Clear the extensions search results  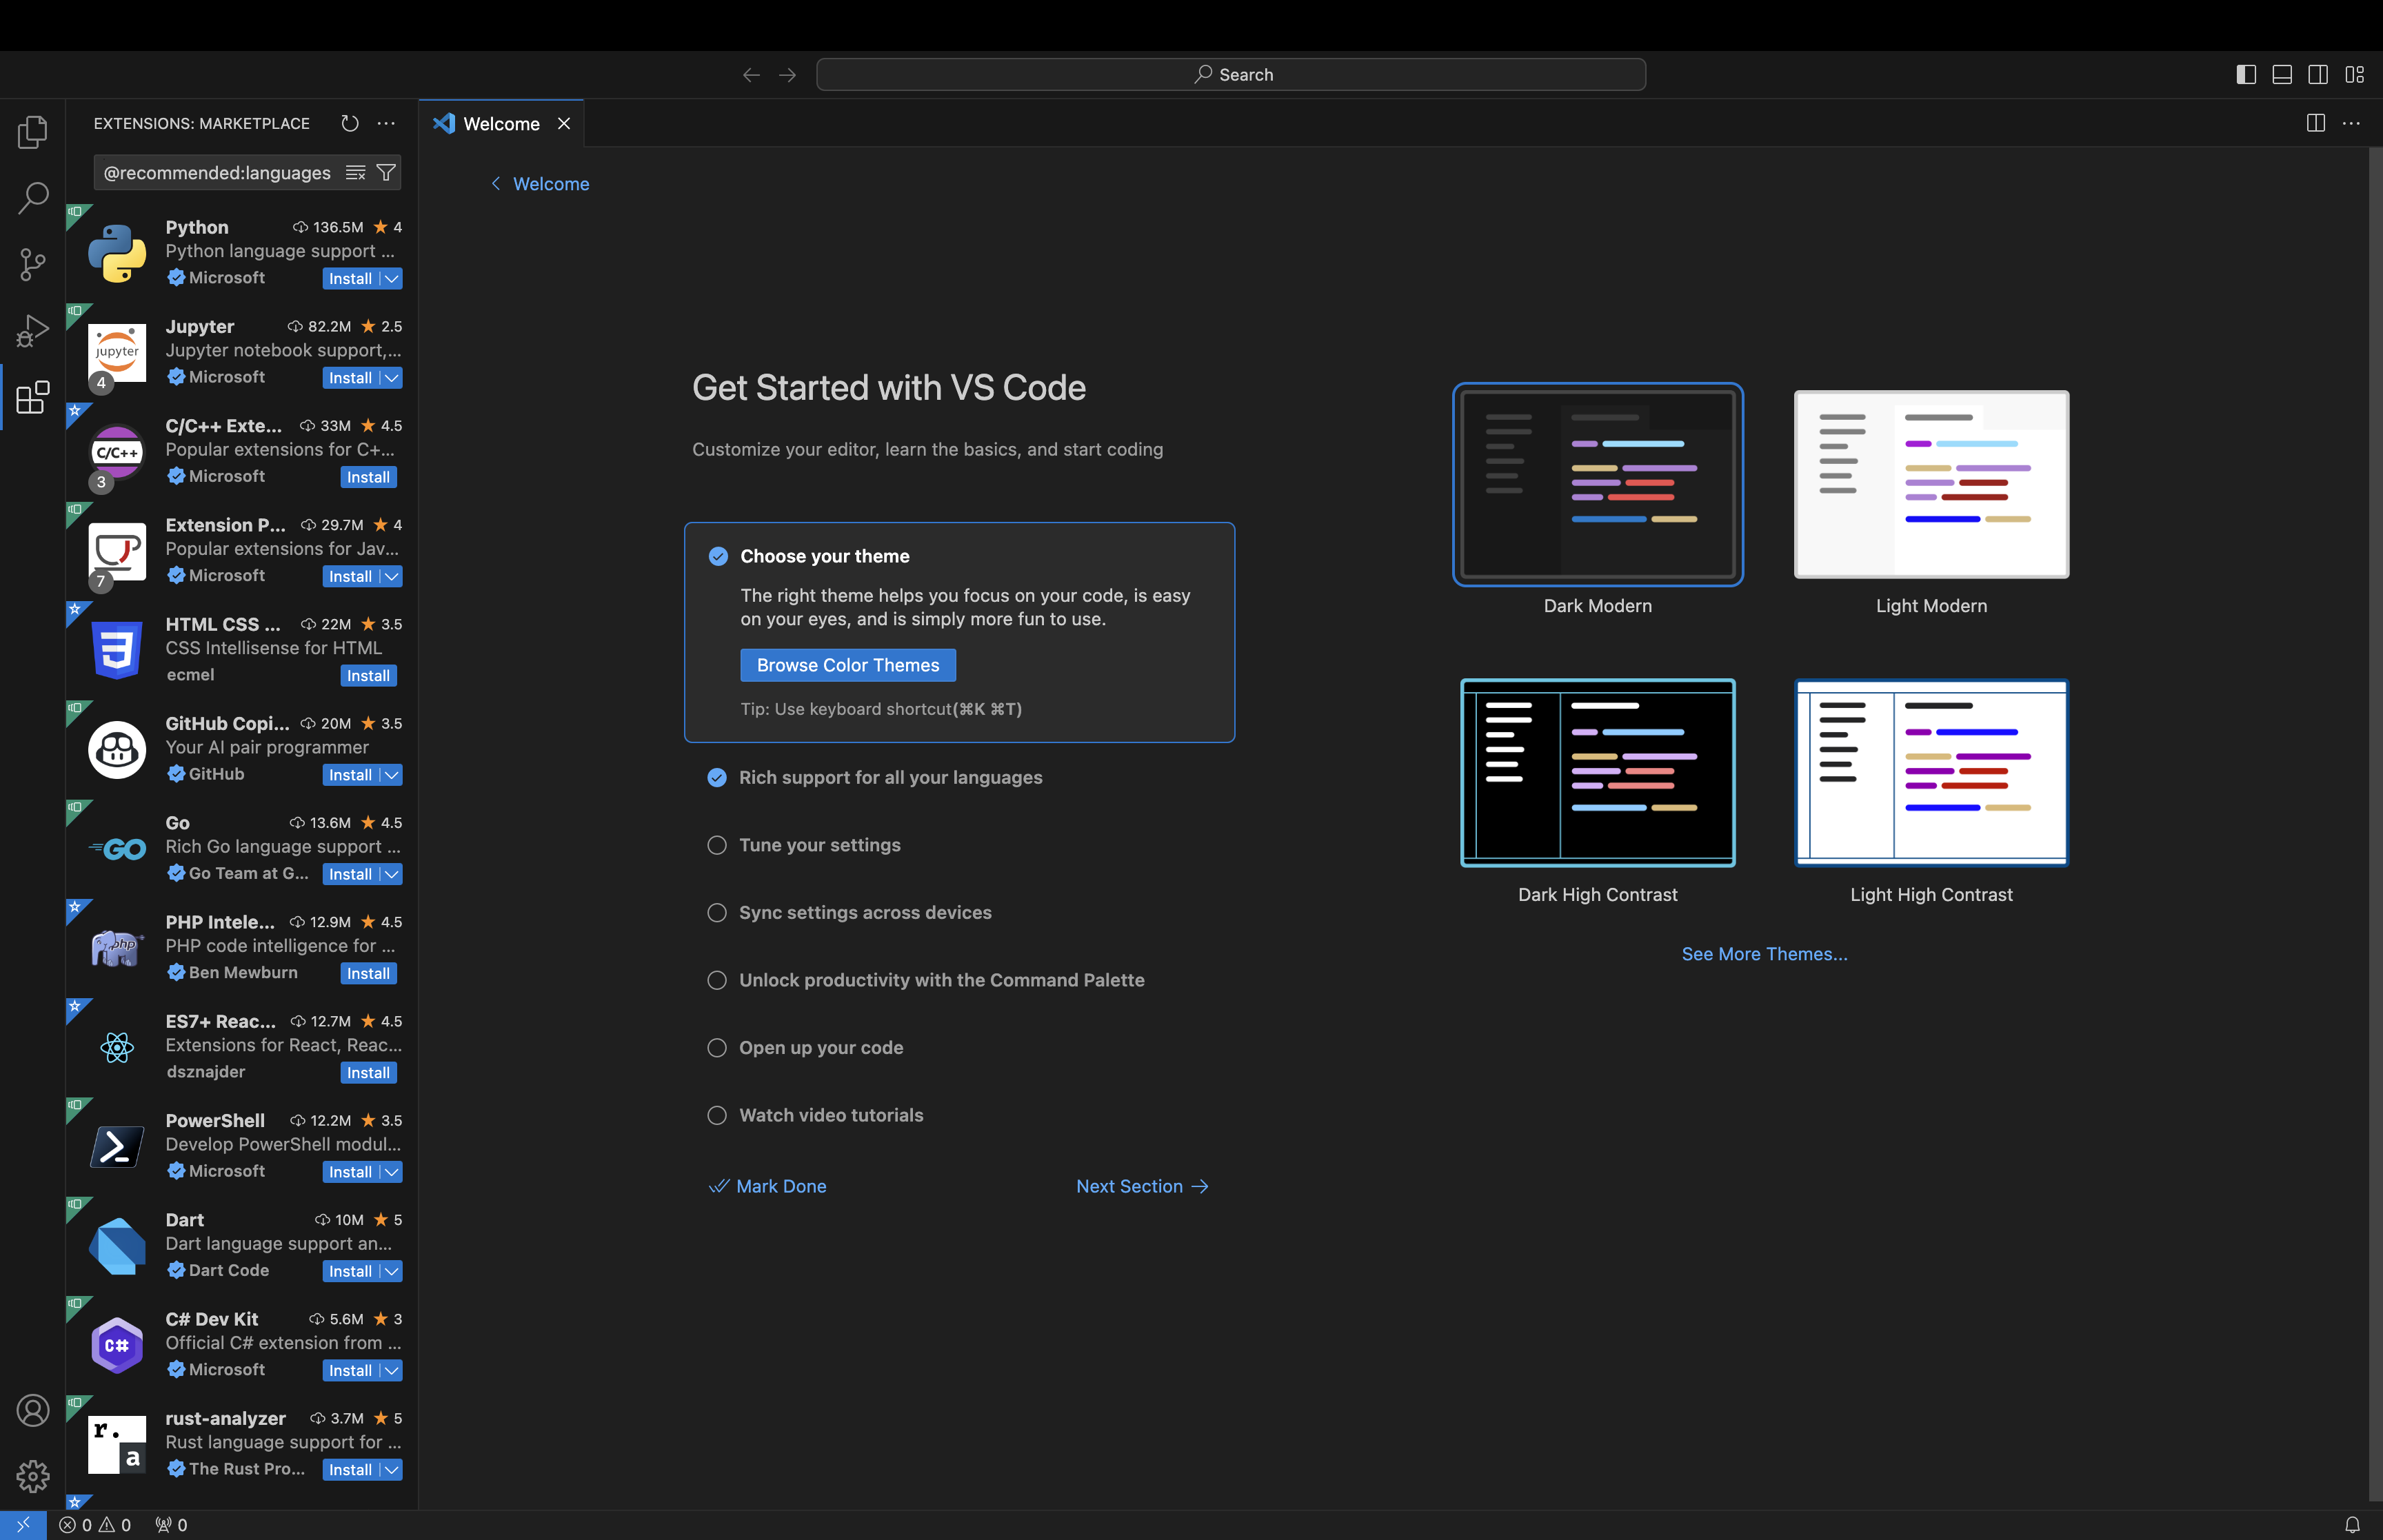pyautogui.click(x=355, y=173)
